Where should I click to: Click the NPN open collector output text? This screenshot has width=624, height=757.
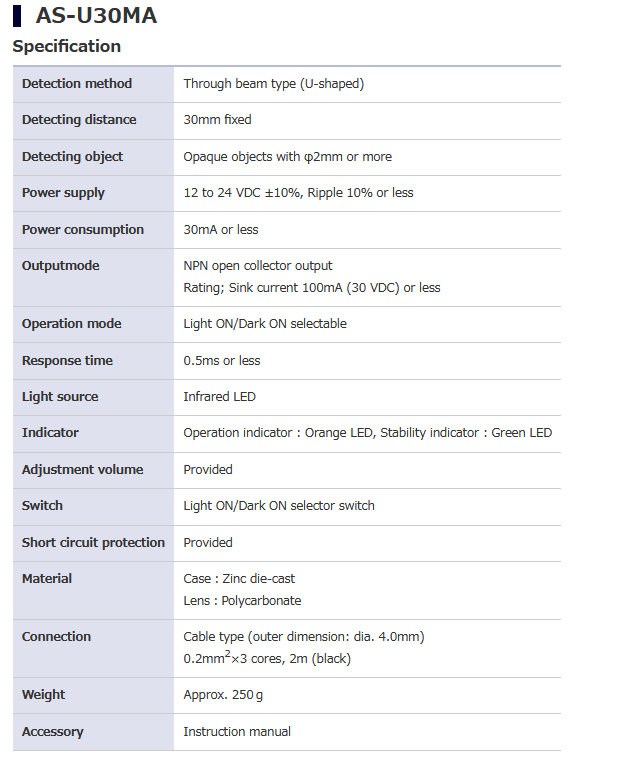coord(257,266)
